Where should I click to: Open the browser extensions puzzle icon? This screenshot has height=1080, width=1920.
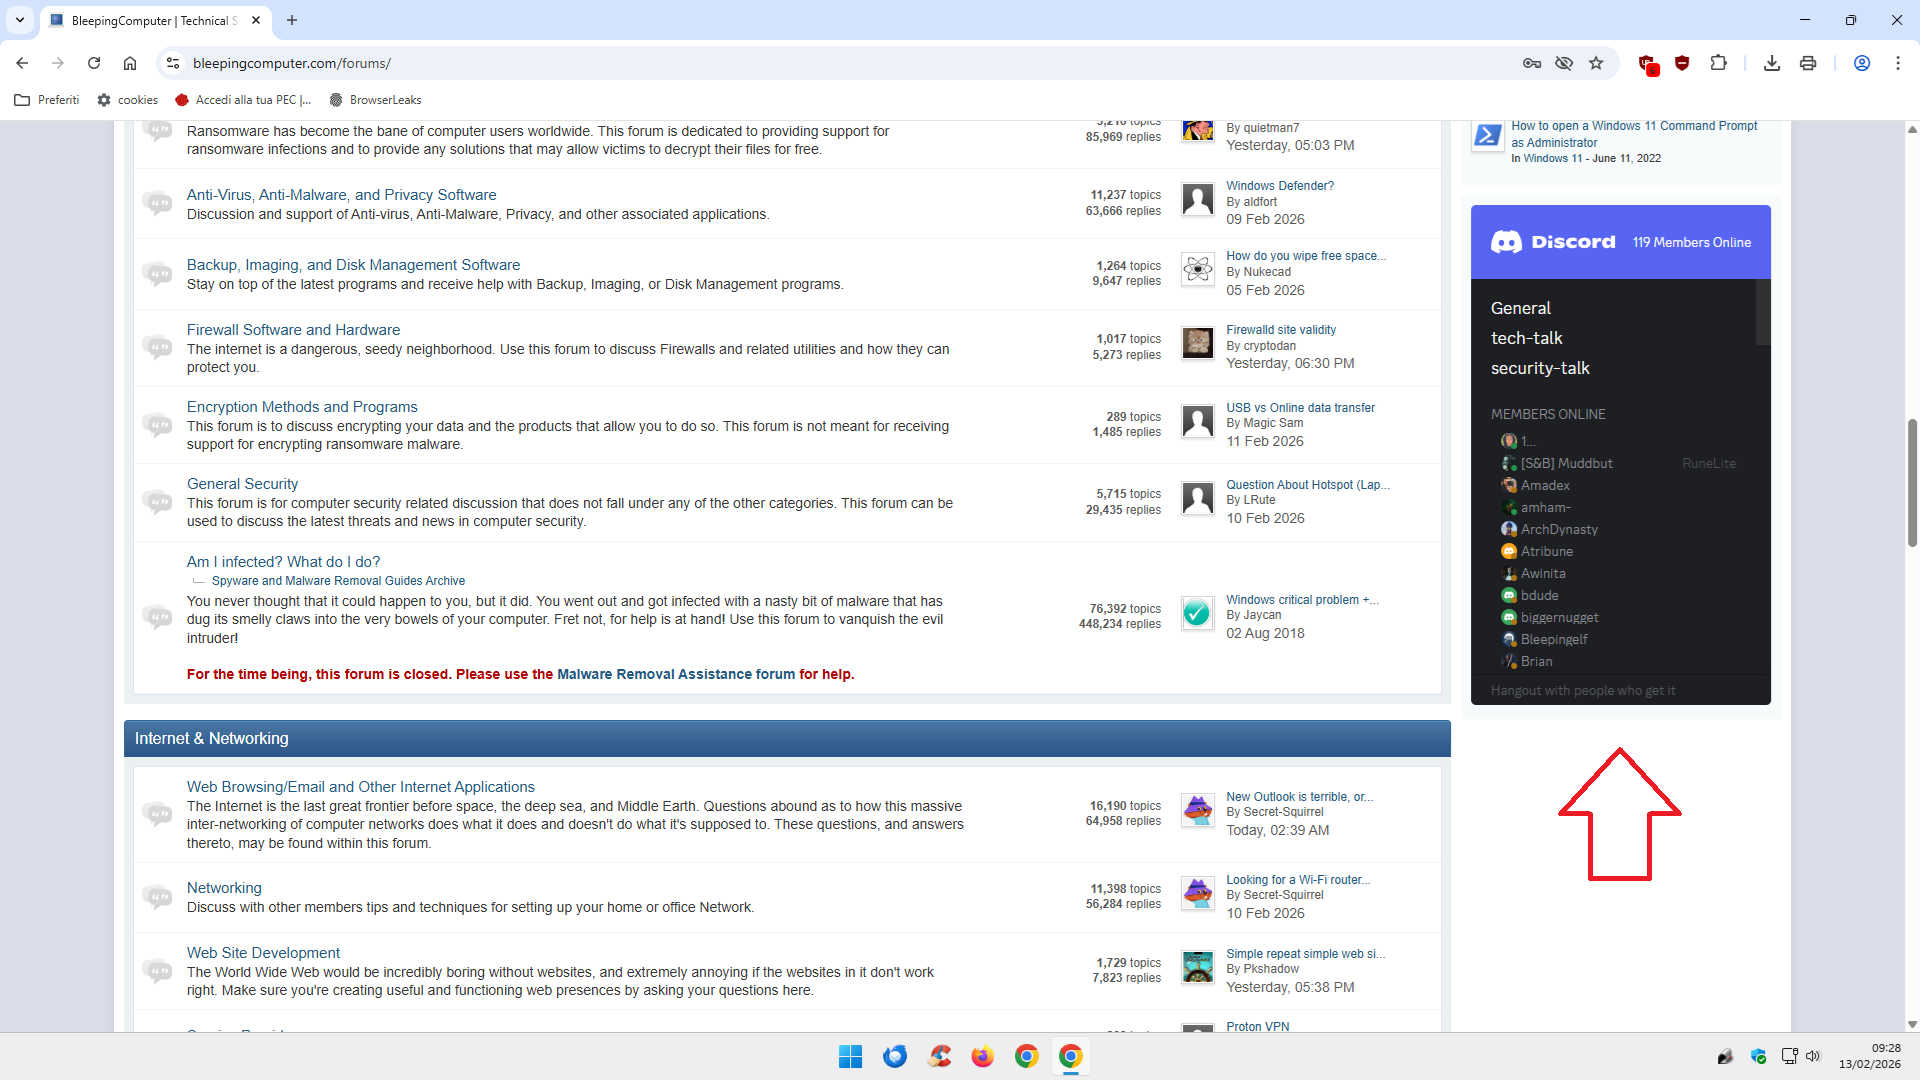point(1718,63)
